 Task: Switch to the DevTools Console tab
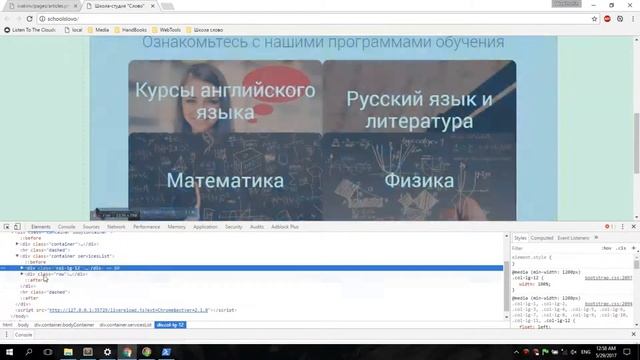coord(67,227)
